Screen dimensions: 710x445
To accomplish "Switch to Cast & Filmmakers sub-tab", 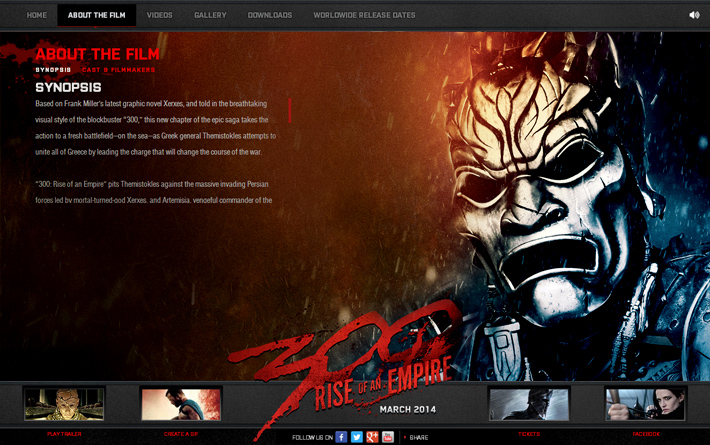I will pyautogui.click(x=119, y=70).
